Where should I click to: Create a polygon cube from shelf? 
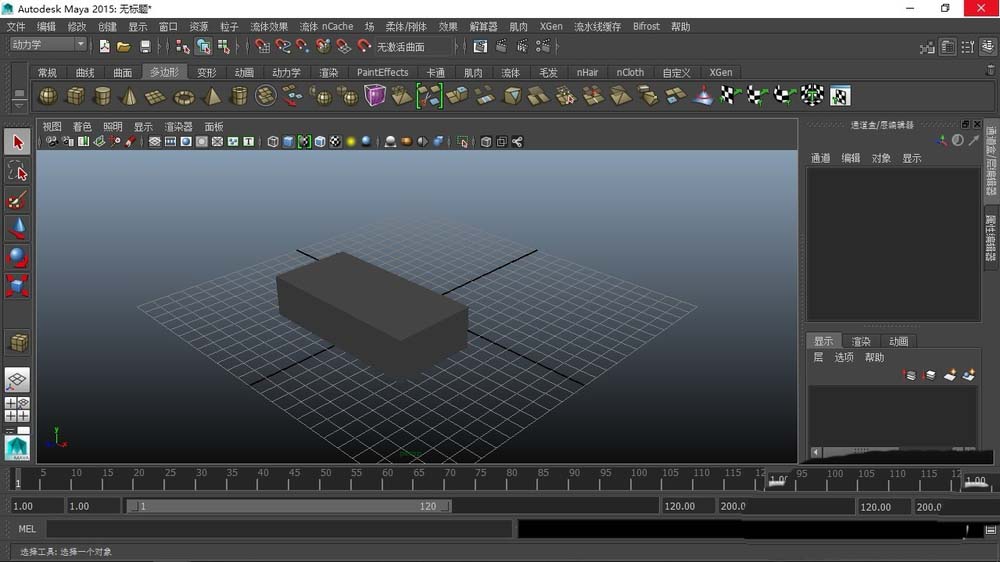tap(75, 96)
